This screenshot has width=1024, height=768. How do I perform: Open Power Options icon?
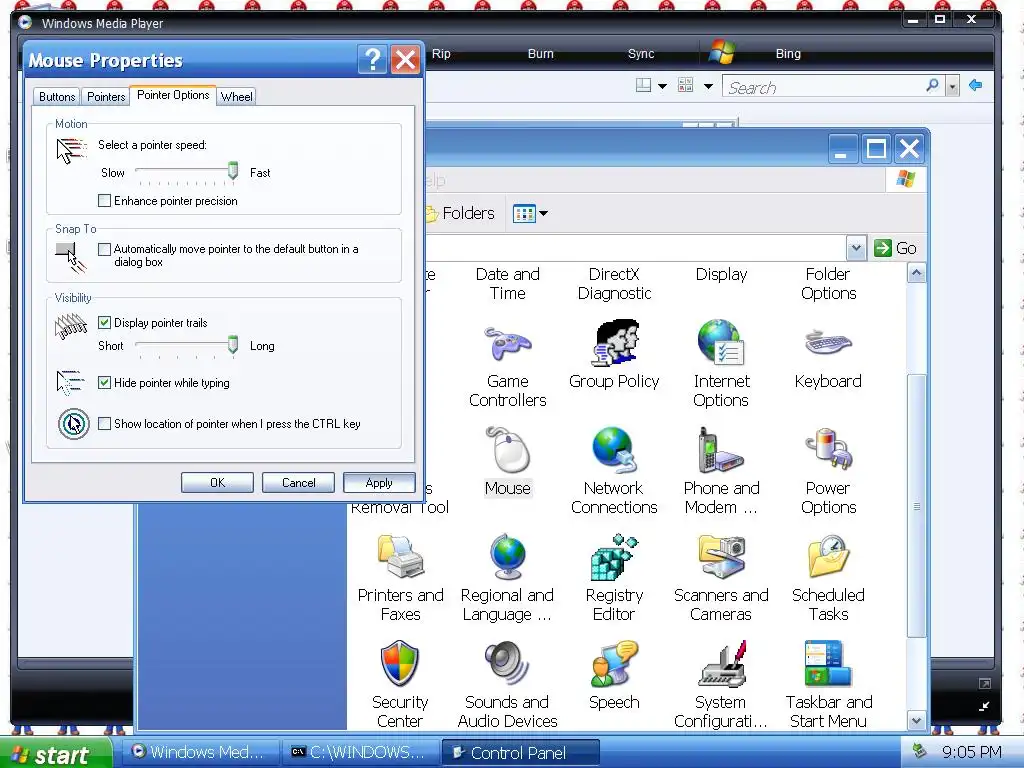828,450
